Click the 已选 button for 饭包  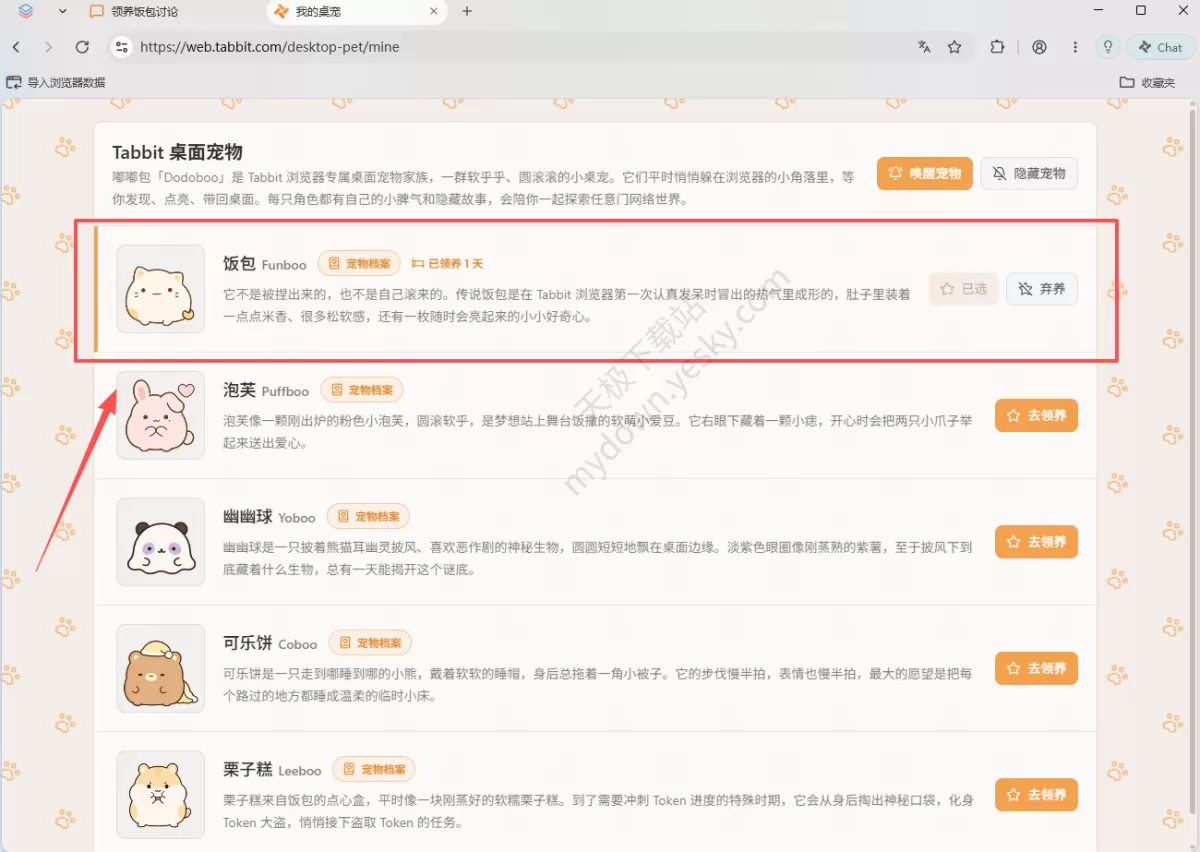tap(963, 289)
